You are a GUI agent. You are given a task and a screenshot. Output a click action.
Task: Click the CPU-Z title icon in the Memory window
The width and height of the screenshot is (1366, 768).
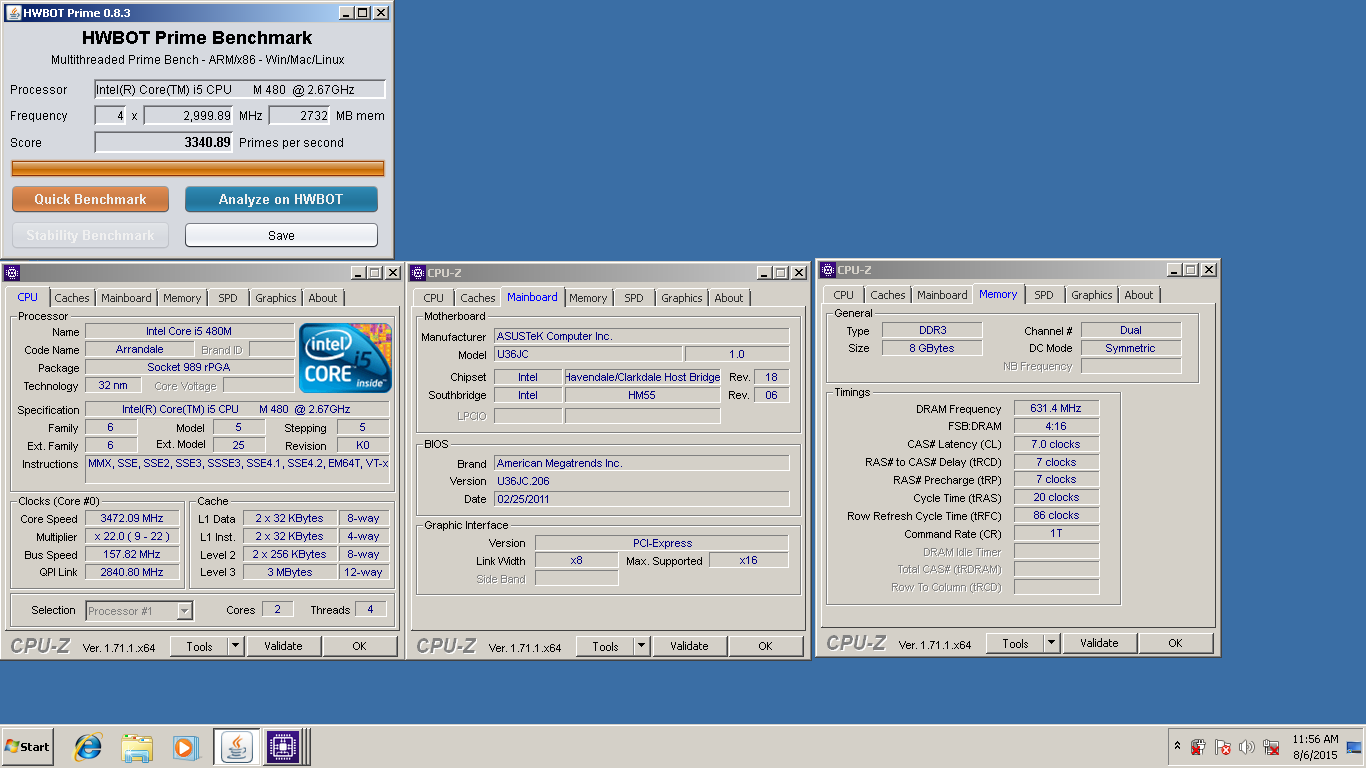pos(828,270)
